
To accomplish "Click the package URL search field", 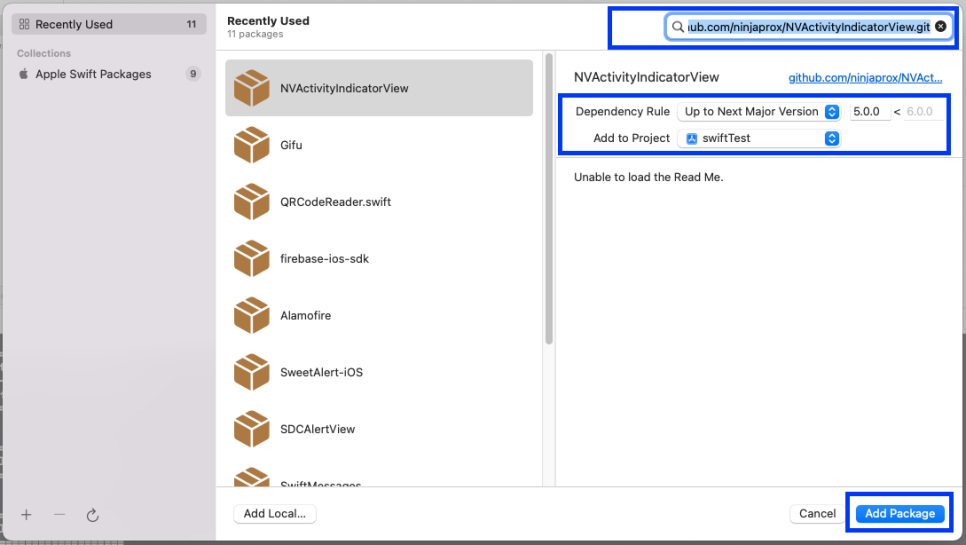I will tap(808, 26).
